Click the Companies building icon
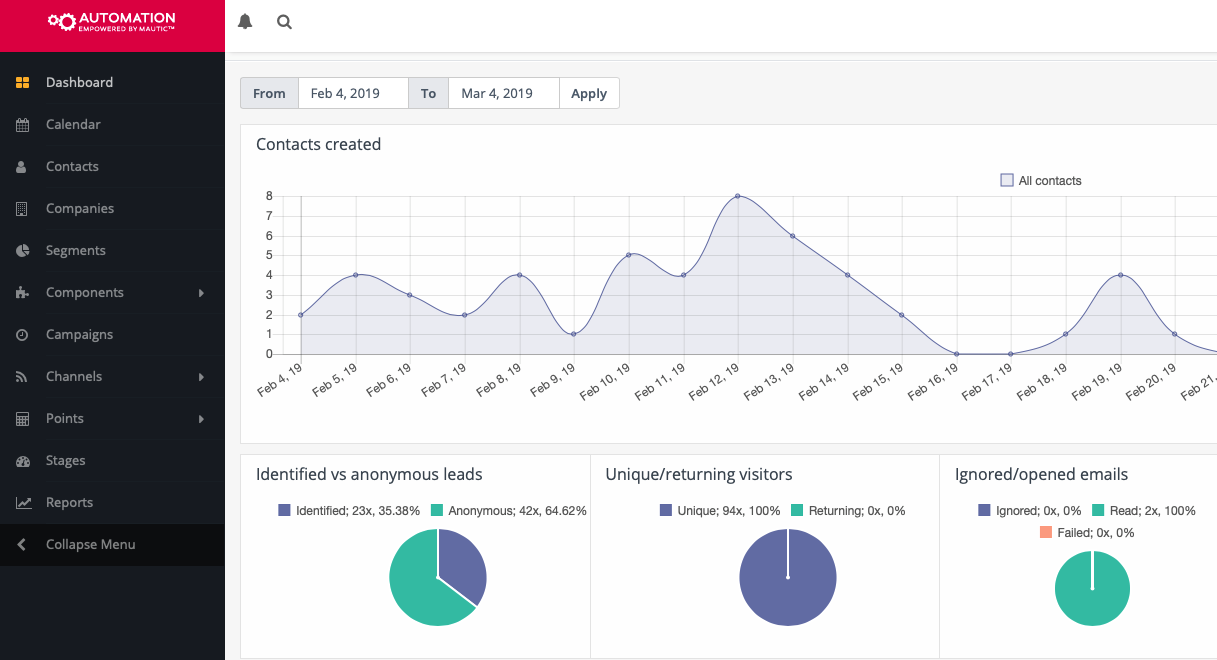 23,209
